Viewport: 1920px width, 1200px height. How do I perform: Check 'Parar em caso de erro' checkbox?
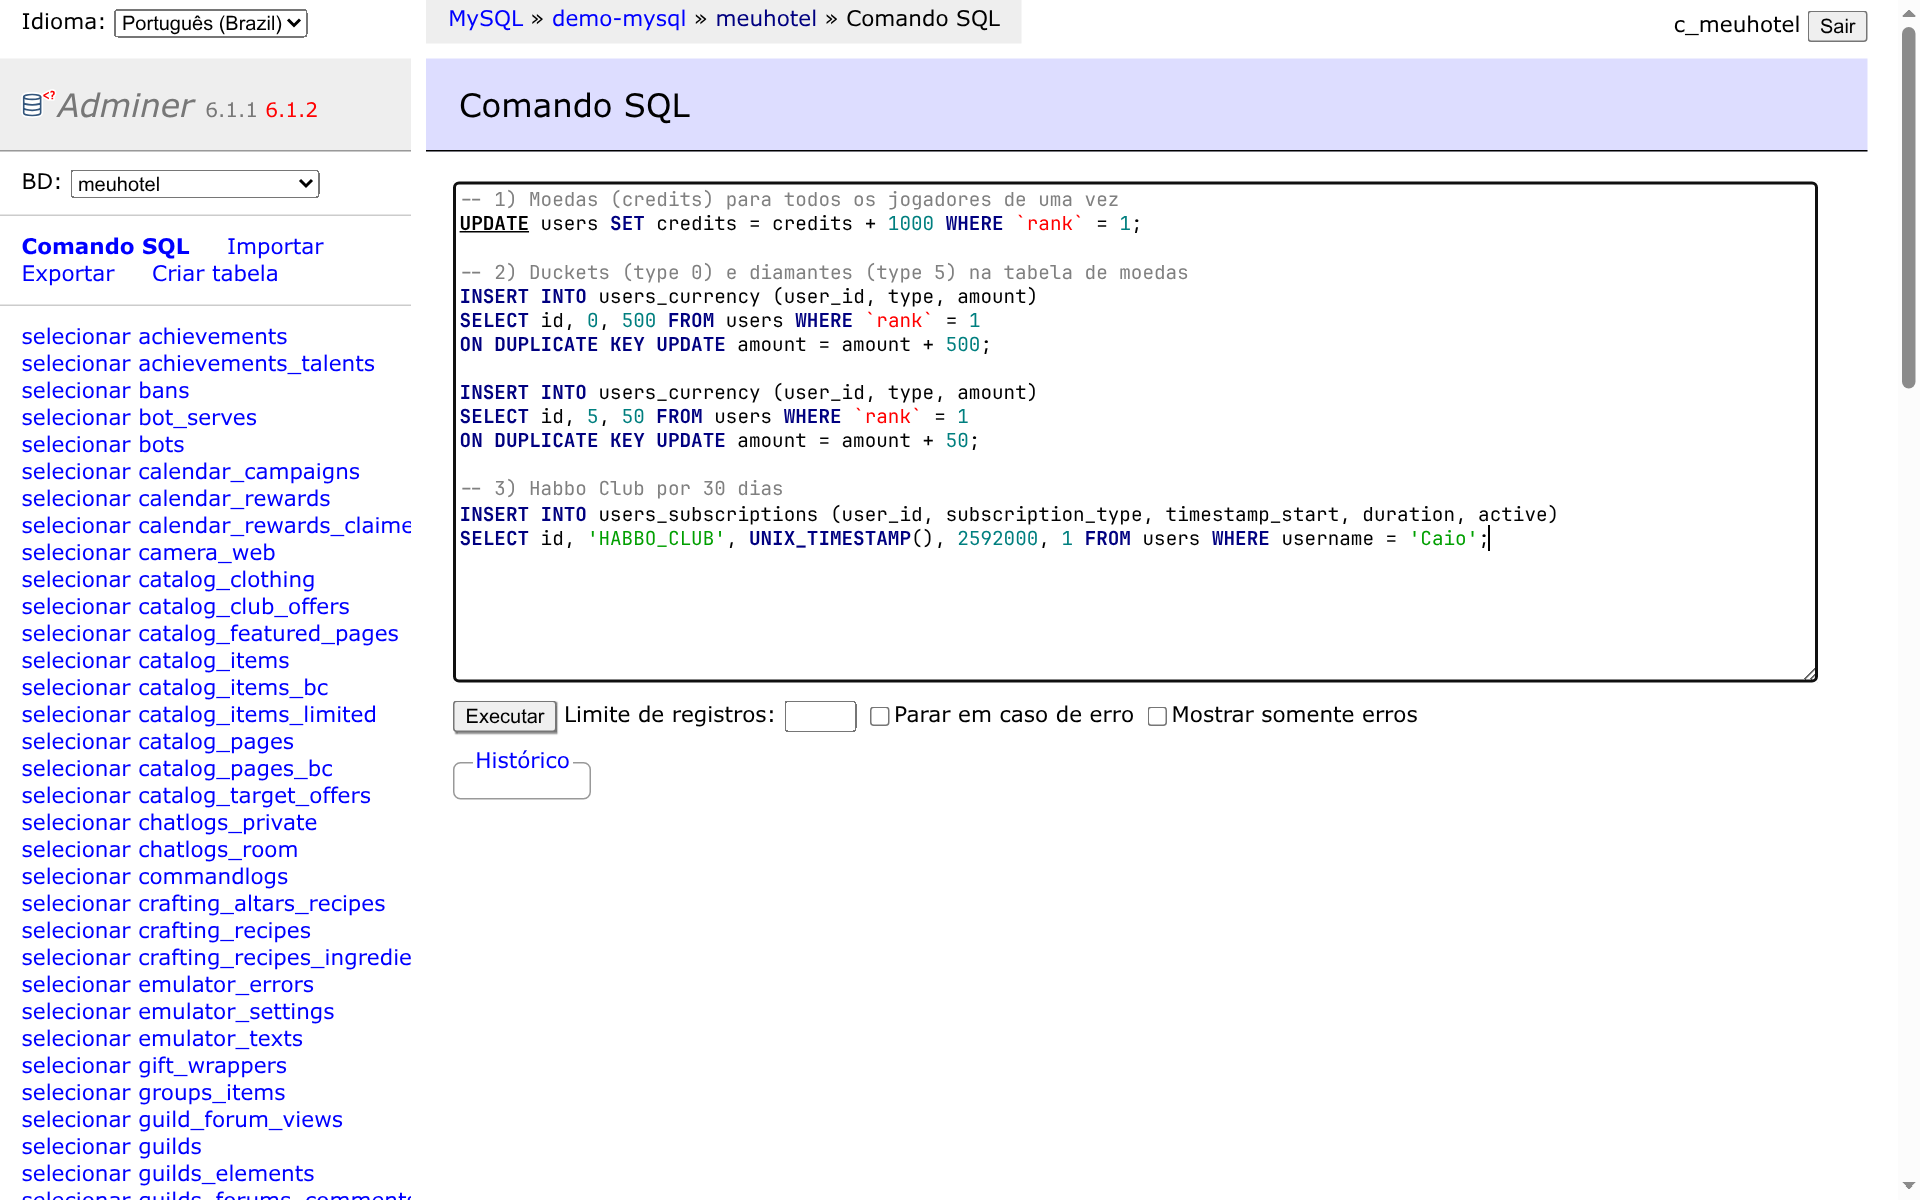880,716
